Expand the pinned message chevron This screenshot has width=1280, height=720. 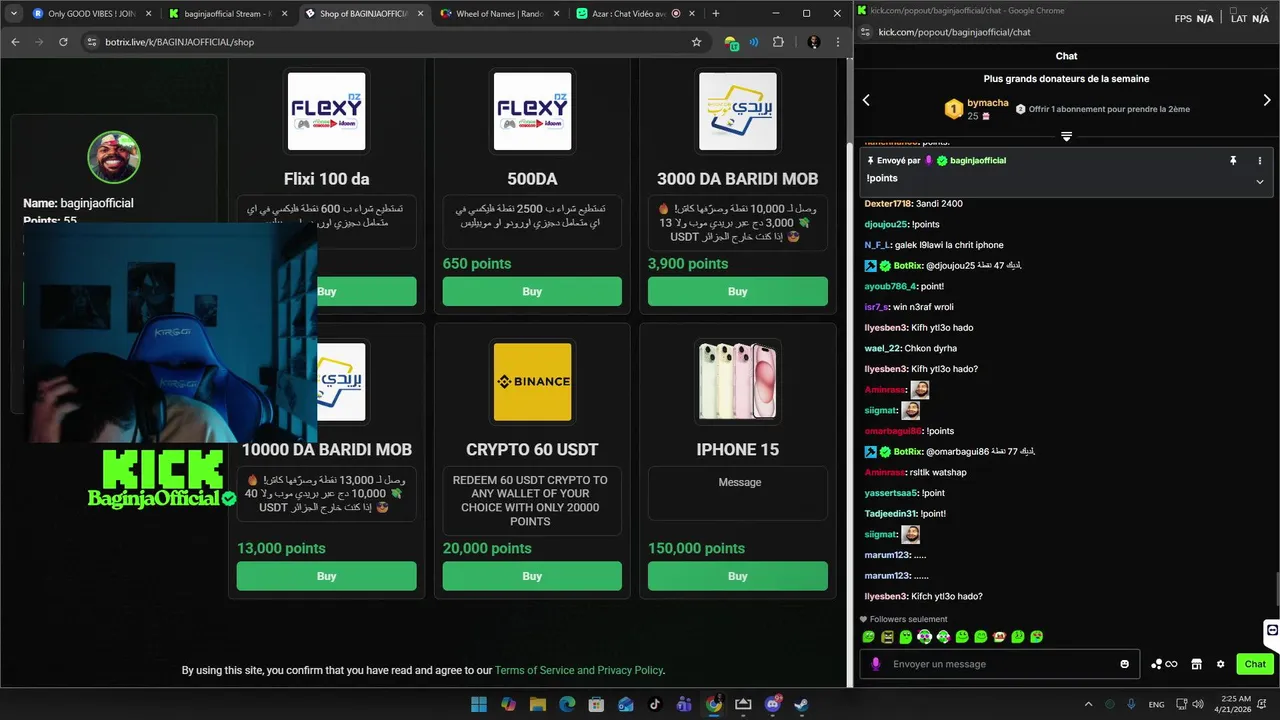tap(1260, 182)
